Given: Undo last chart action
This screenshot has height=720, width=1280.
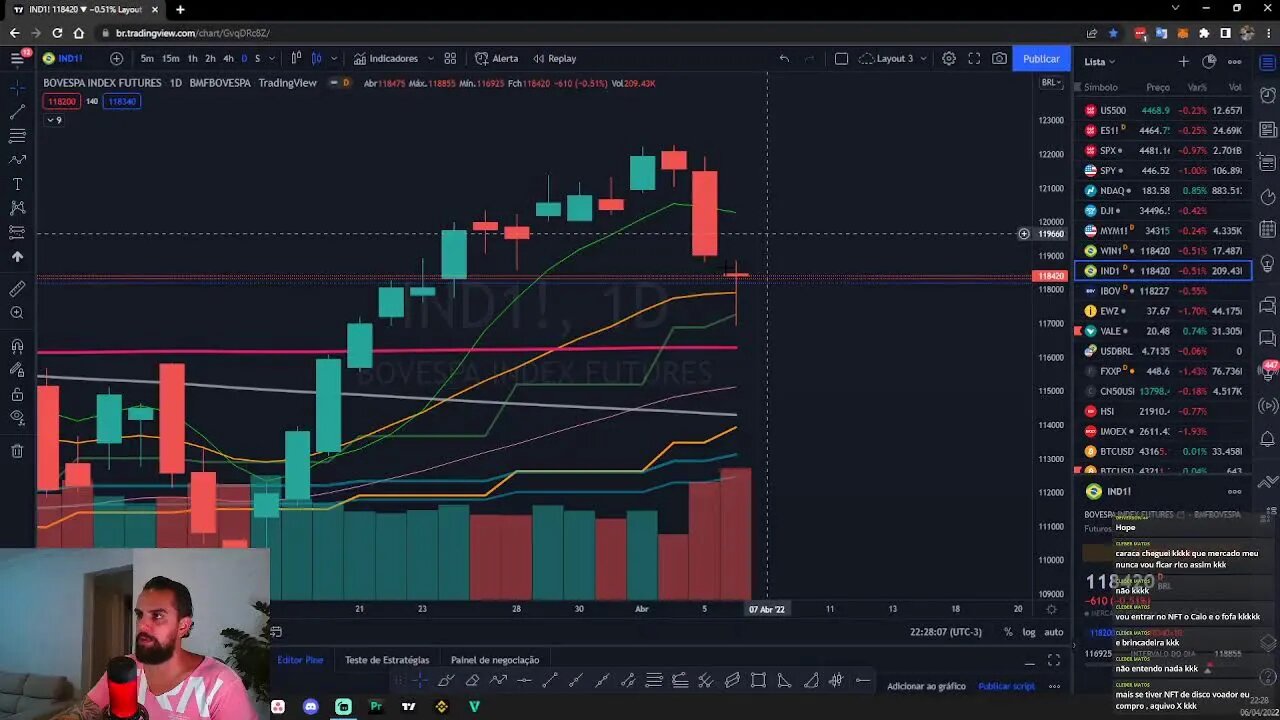Looking at the screenshot, I should click(784, 58).
